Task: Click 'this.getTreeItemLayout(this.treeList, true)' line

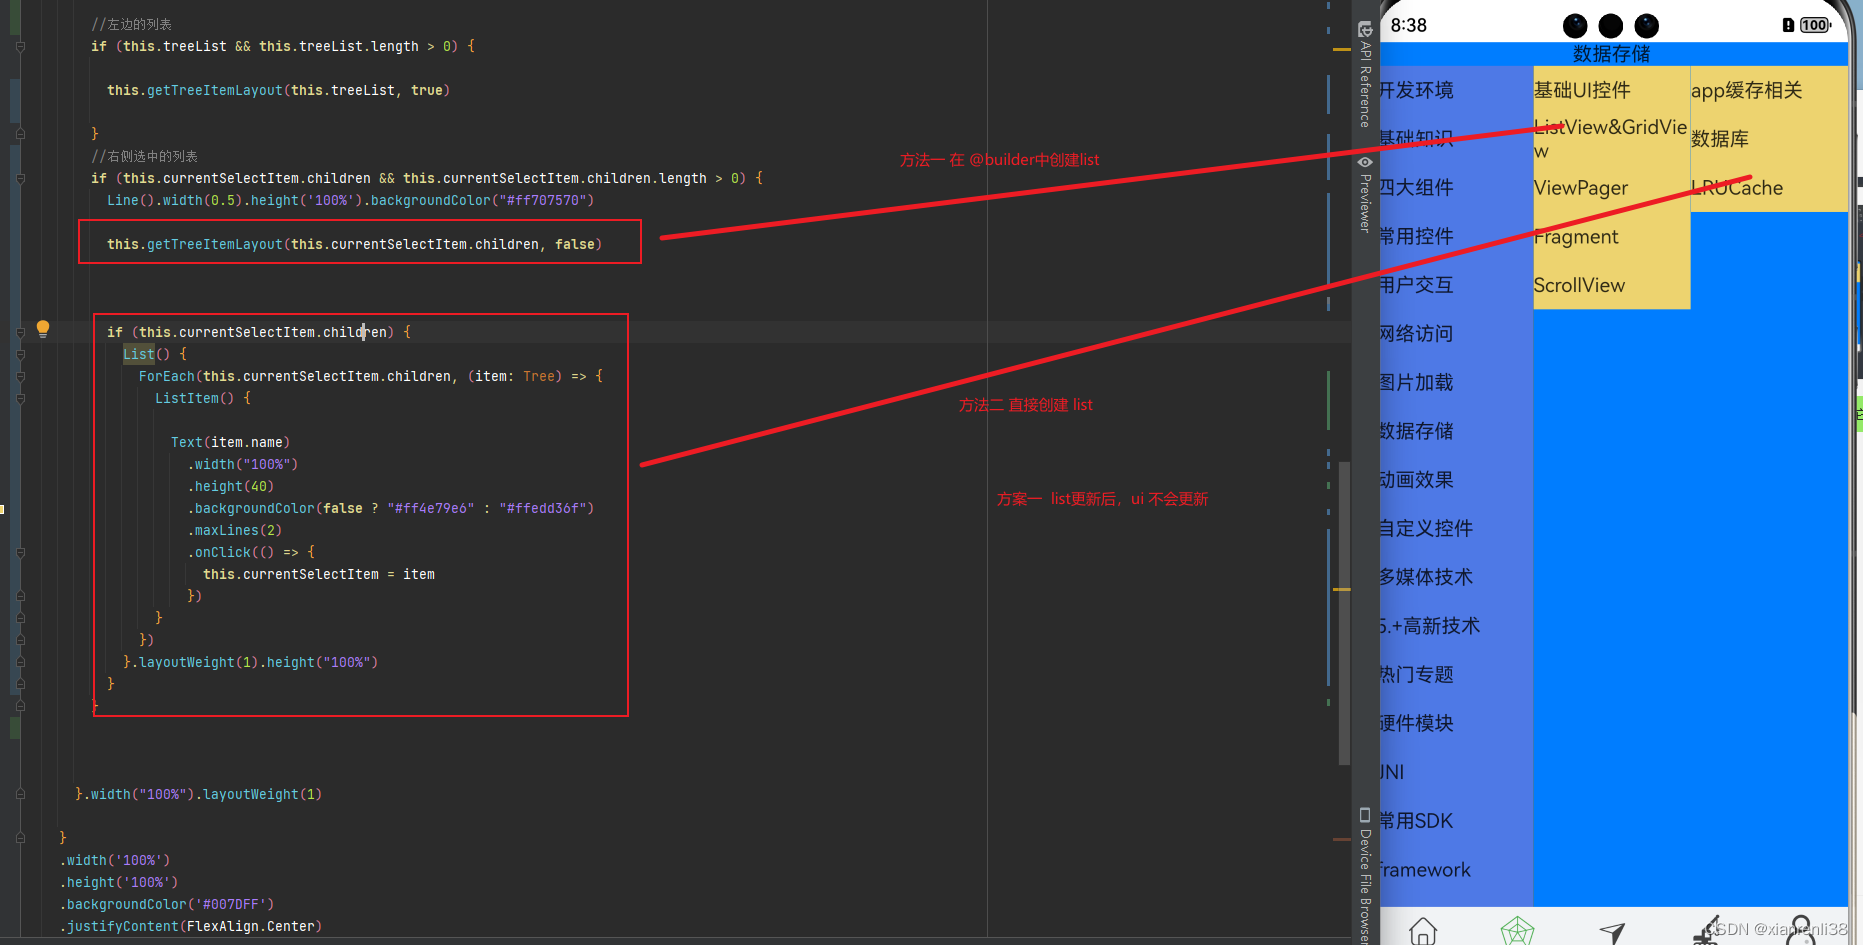Action: coord(278,90)
